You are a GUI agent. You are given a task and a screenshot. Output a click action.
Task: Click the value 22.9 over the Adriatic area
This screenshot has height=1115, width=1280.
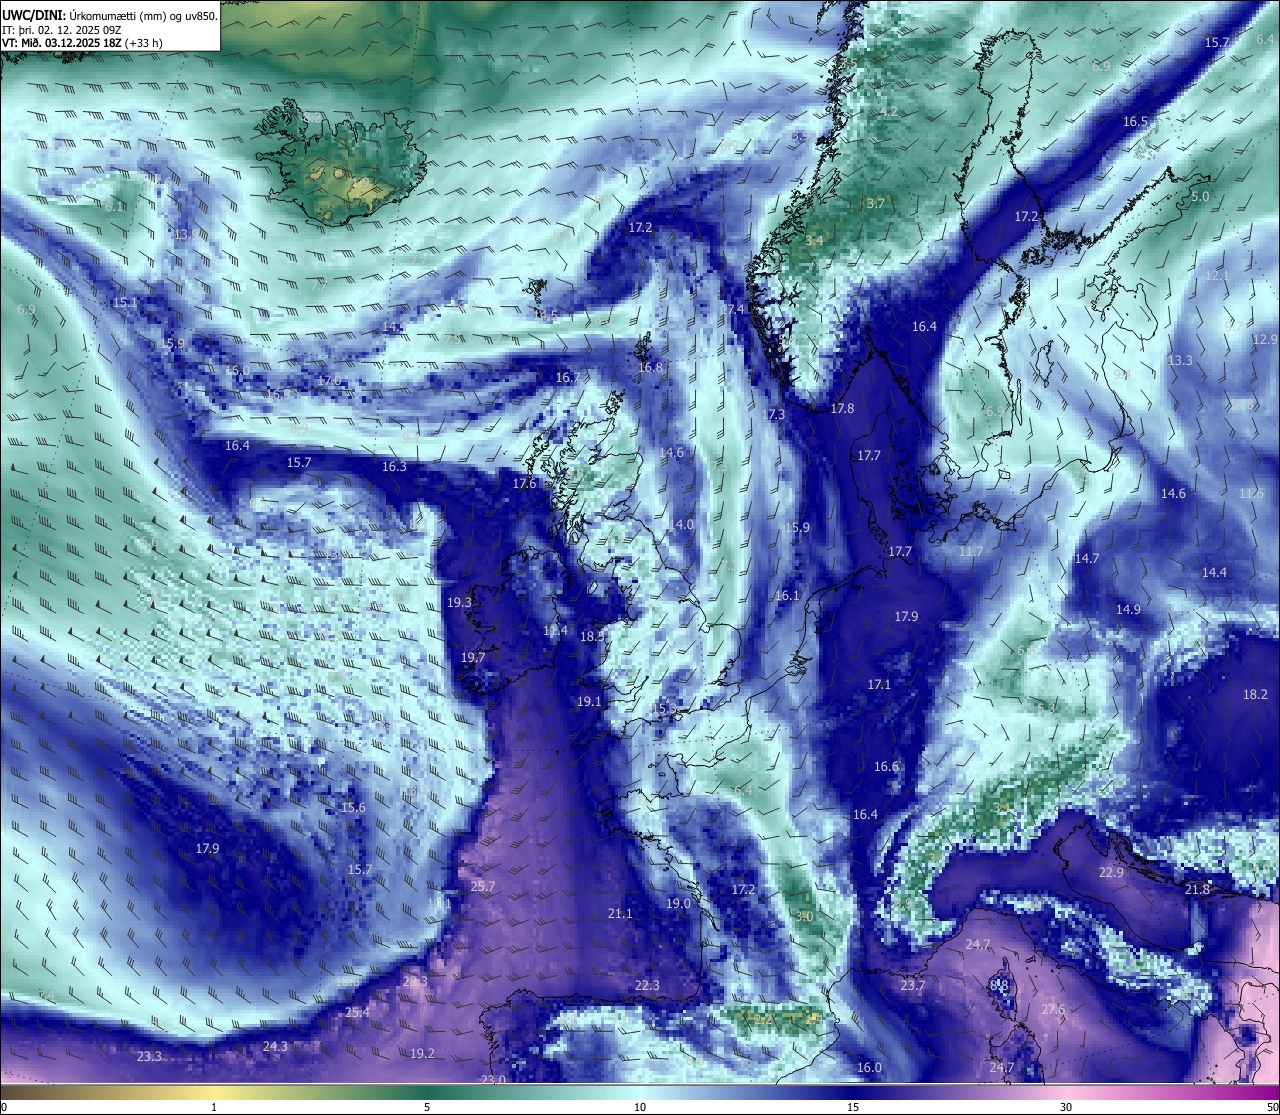click(1111, 872)
